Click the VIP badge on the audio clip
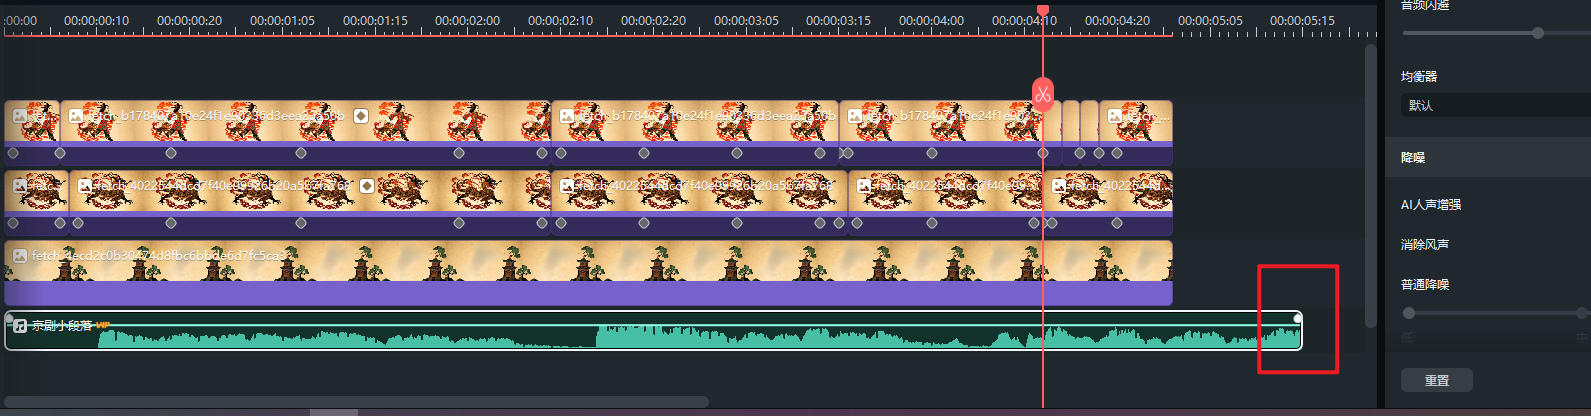Screen dimensions: 1591x416 102,325
